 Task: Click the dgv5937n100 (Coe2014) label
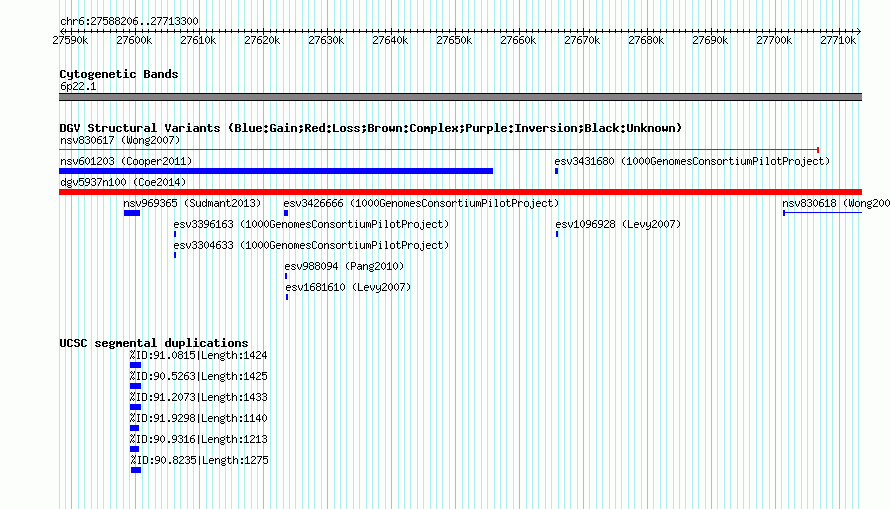[123, 182]
